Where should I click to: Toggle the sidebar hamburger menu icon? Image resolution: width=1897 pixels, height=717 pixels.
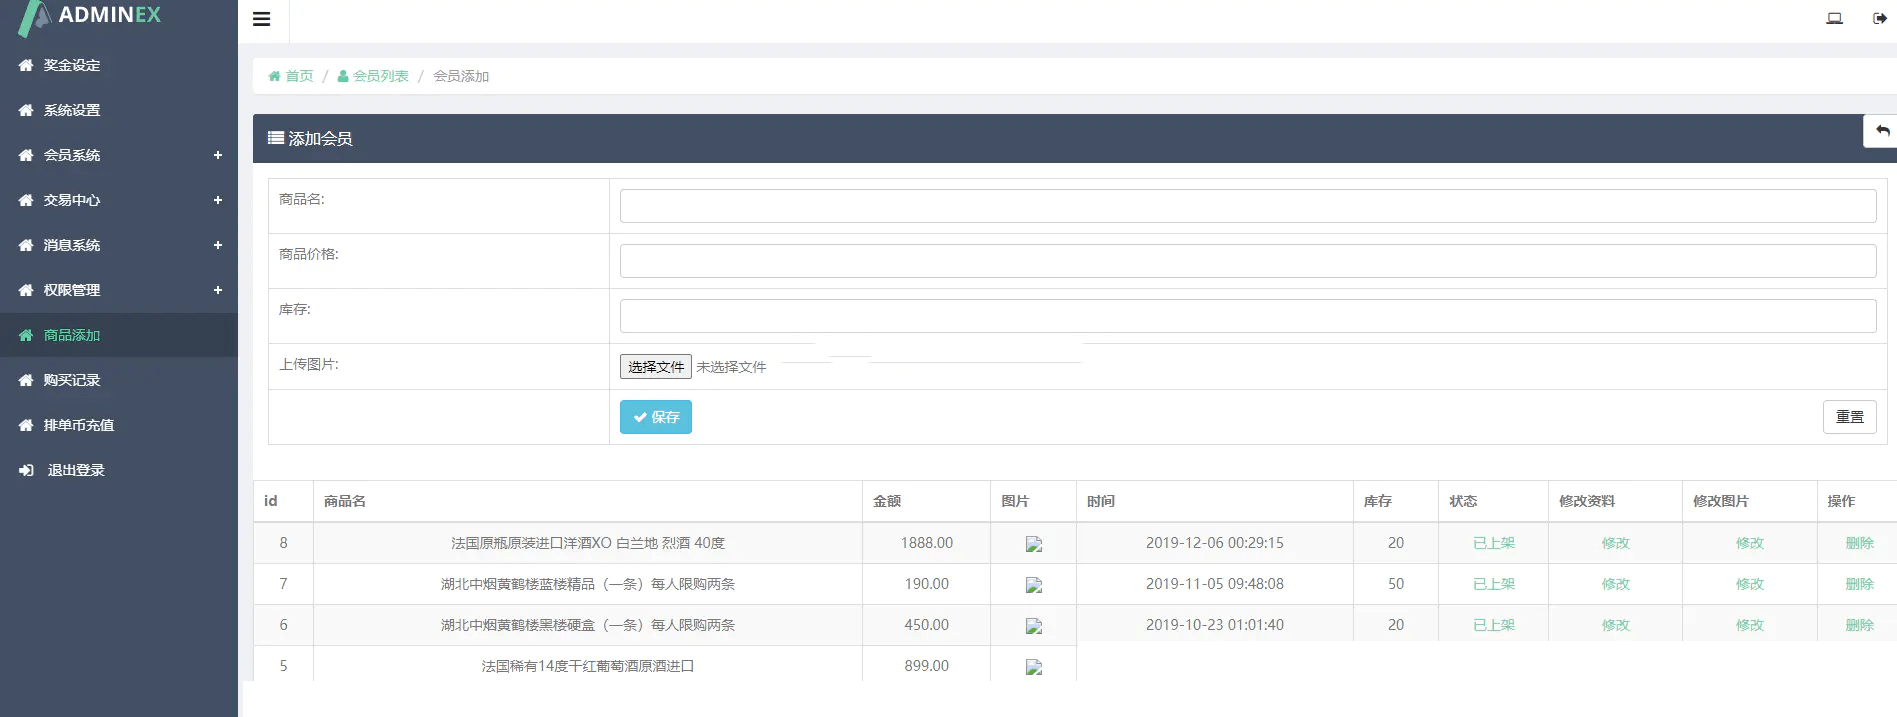262,19
